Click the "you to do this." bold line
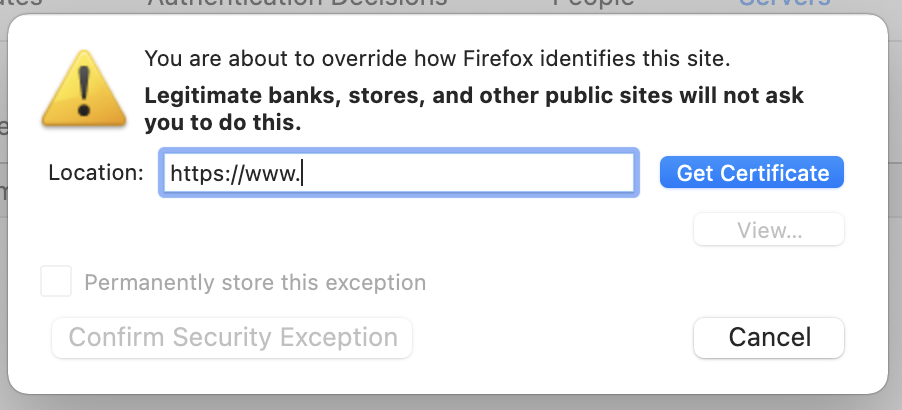This screenshot has width=902, height=410. [223, 122]
